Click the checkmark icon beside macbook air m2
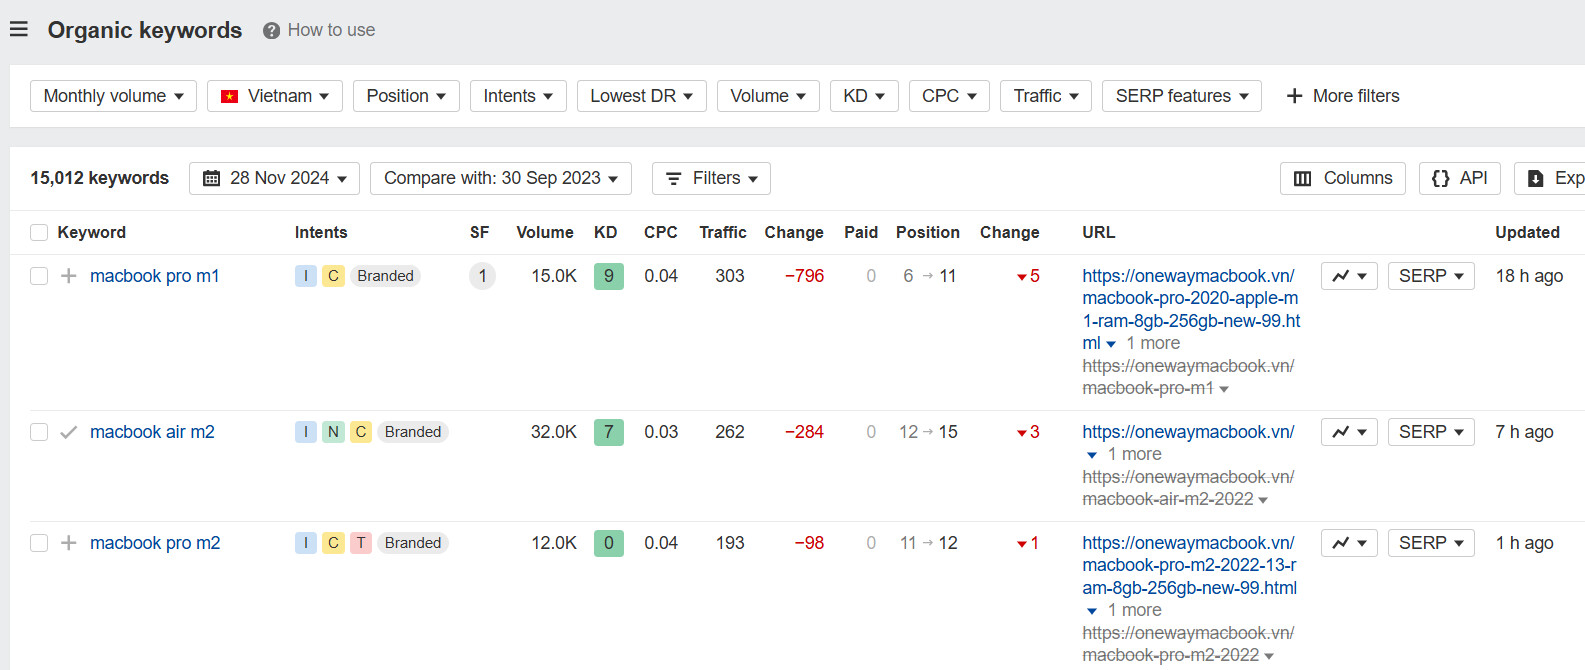1585x670 pixels. (x=69, y=432)
